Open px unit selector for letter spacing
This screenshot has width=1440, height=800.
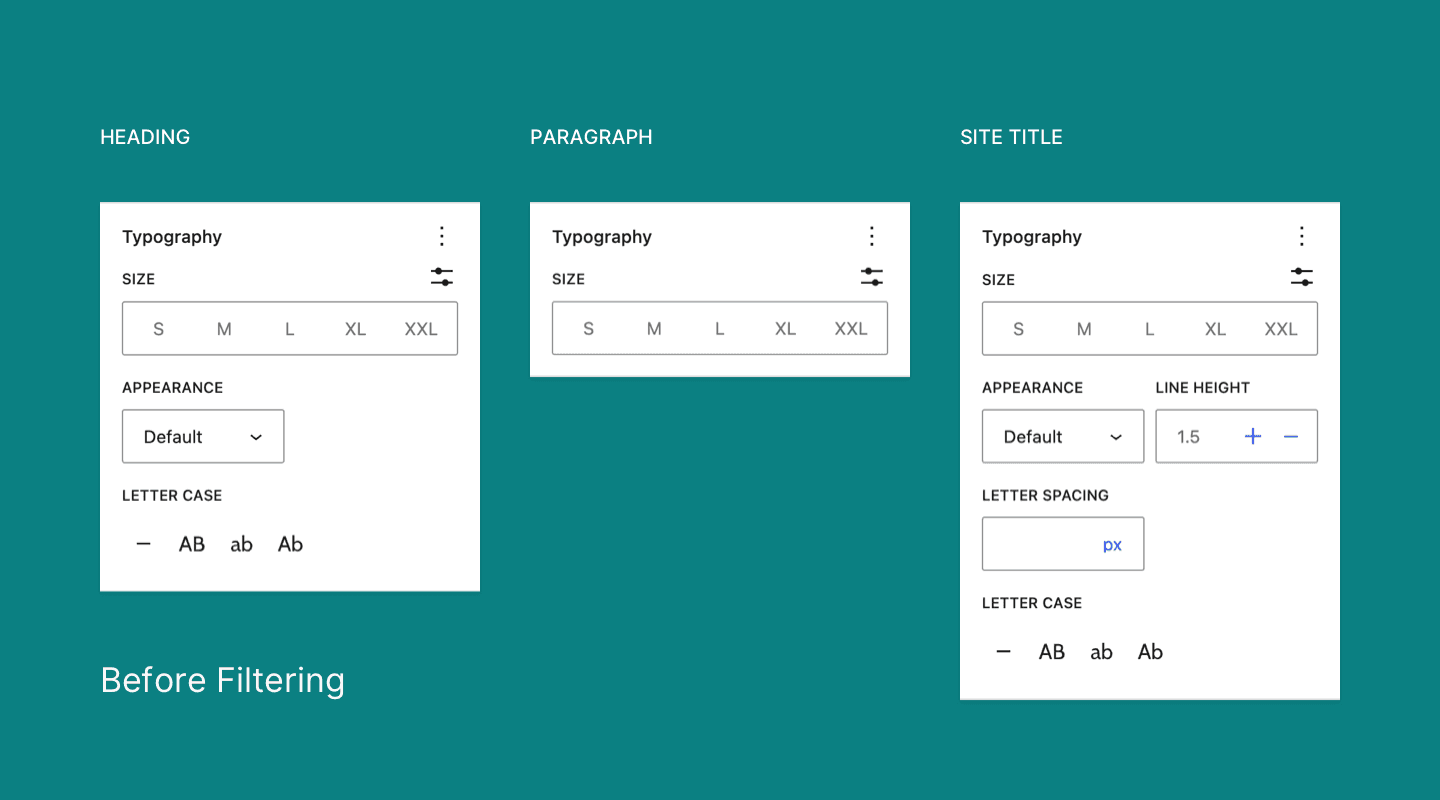point(1112,545)
